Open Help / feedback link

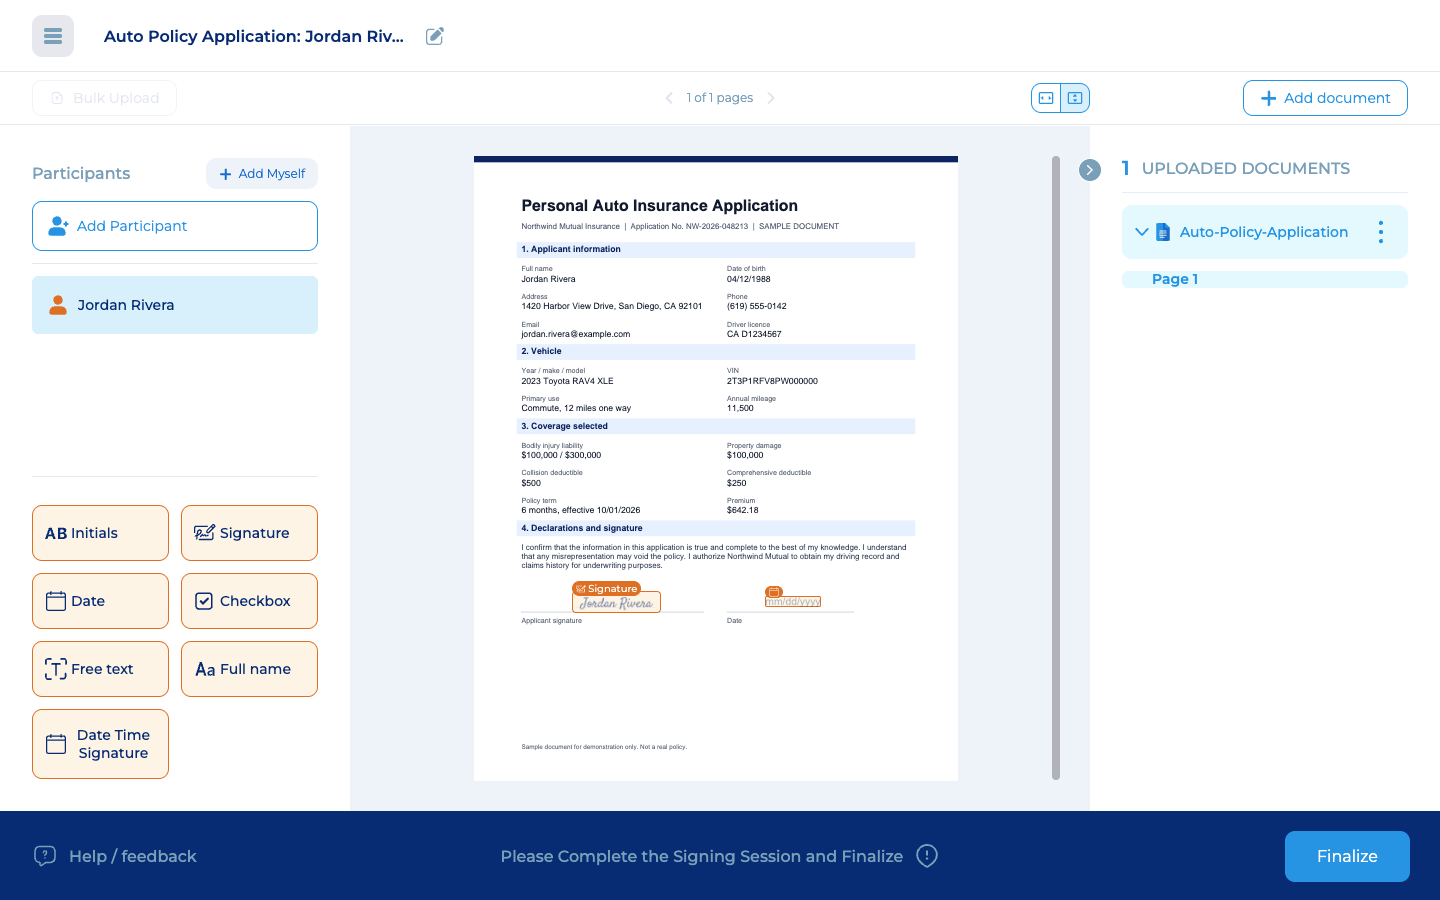click(115, 856)
